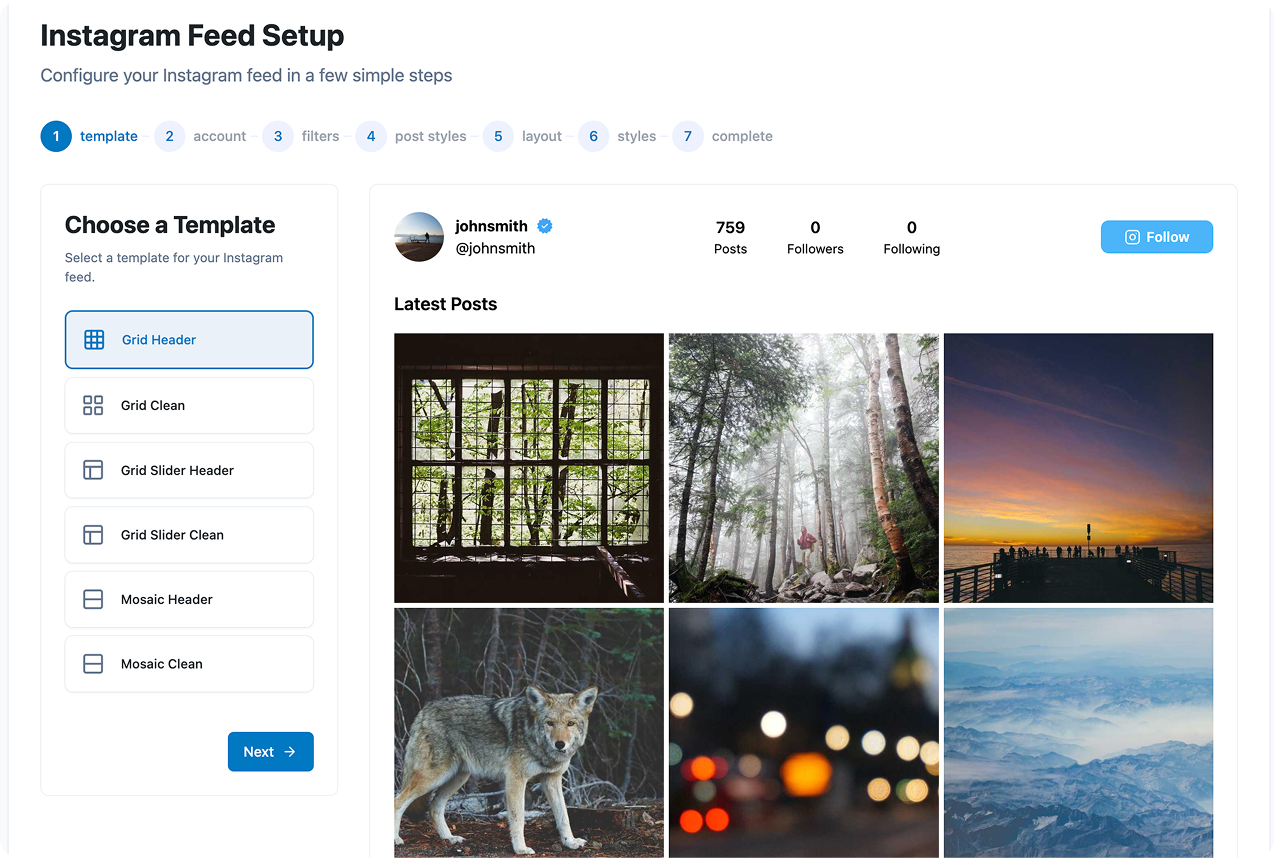Image resolution: width=1274 pixels, height=858 pixels.
Task: Click the Instagram Follow button
Action: click(x=1156, y=237)
